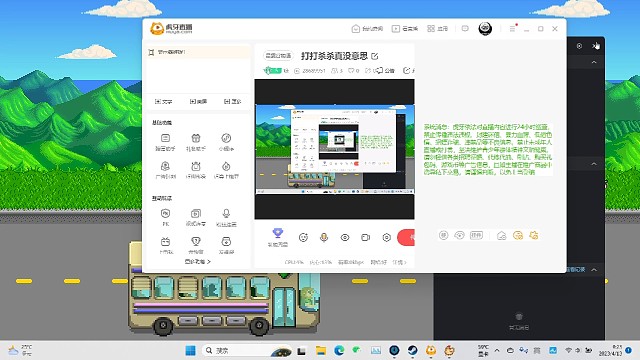Screen dimensions: 640x360
Task: Open the Windows Start menu
Action: coord(191,350)
